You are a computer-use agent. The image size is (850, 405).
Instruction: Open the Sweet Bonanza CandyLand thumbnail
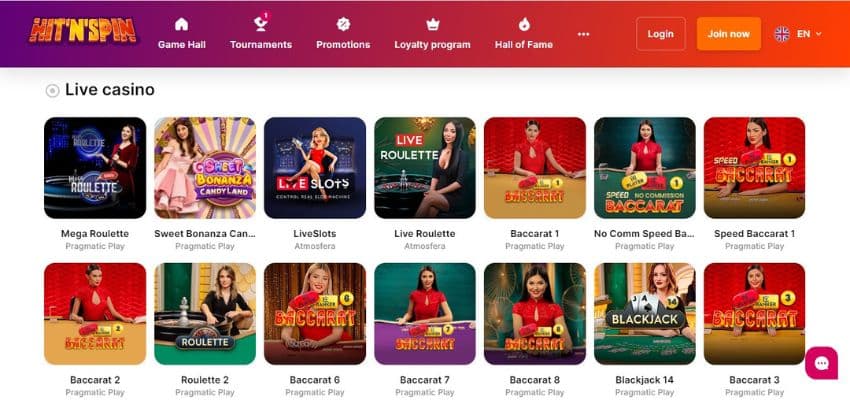(x=205, y=168)
